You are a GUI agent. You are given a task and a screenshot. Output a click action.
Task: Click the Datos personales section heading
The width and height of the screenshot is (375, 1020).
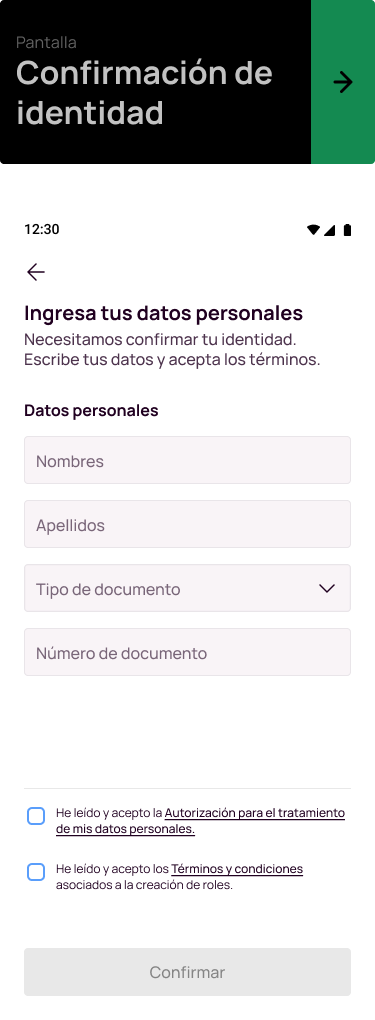coord(91,410)
